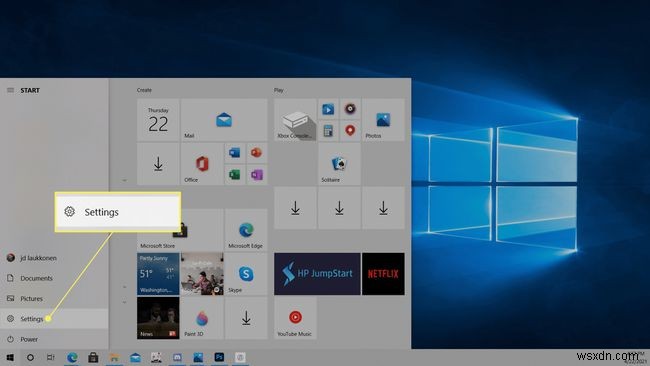Click the pending download tile beside Office
Screen dimensions: 650x366
pyautogui.click(x=158, y=164)
